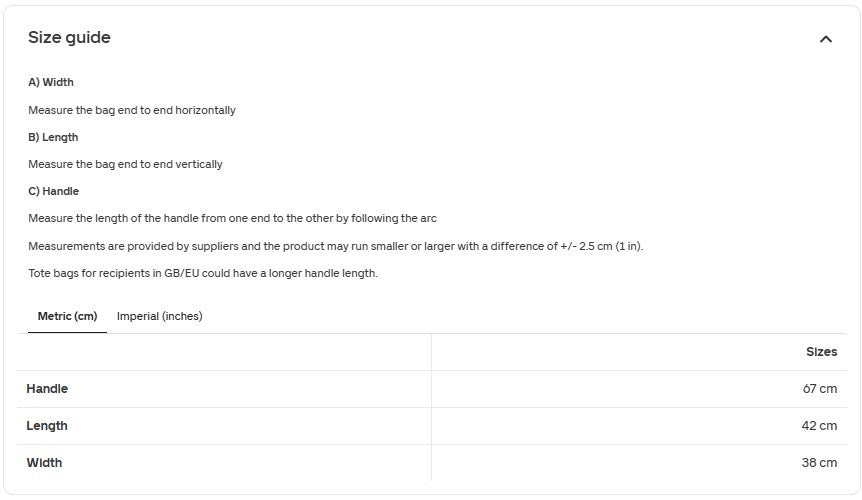Click the Length row label
862x500 pixels.
(x=47, y=426)
